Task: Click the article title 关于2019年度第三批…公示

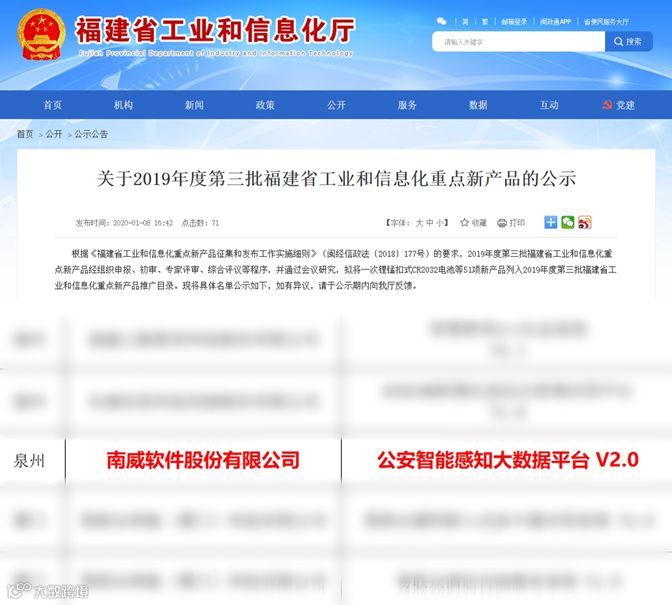Action: 336,179
